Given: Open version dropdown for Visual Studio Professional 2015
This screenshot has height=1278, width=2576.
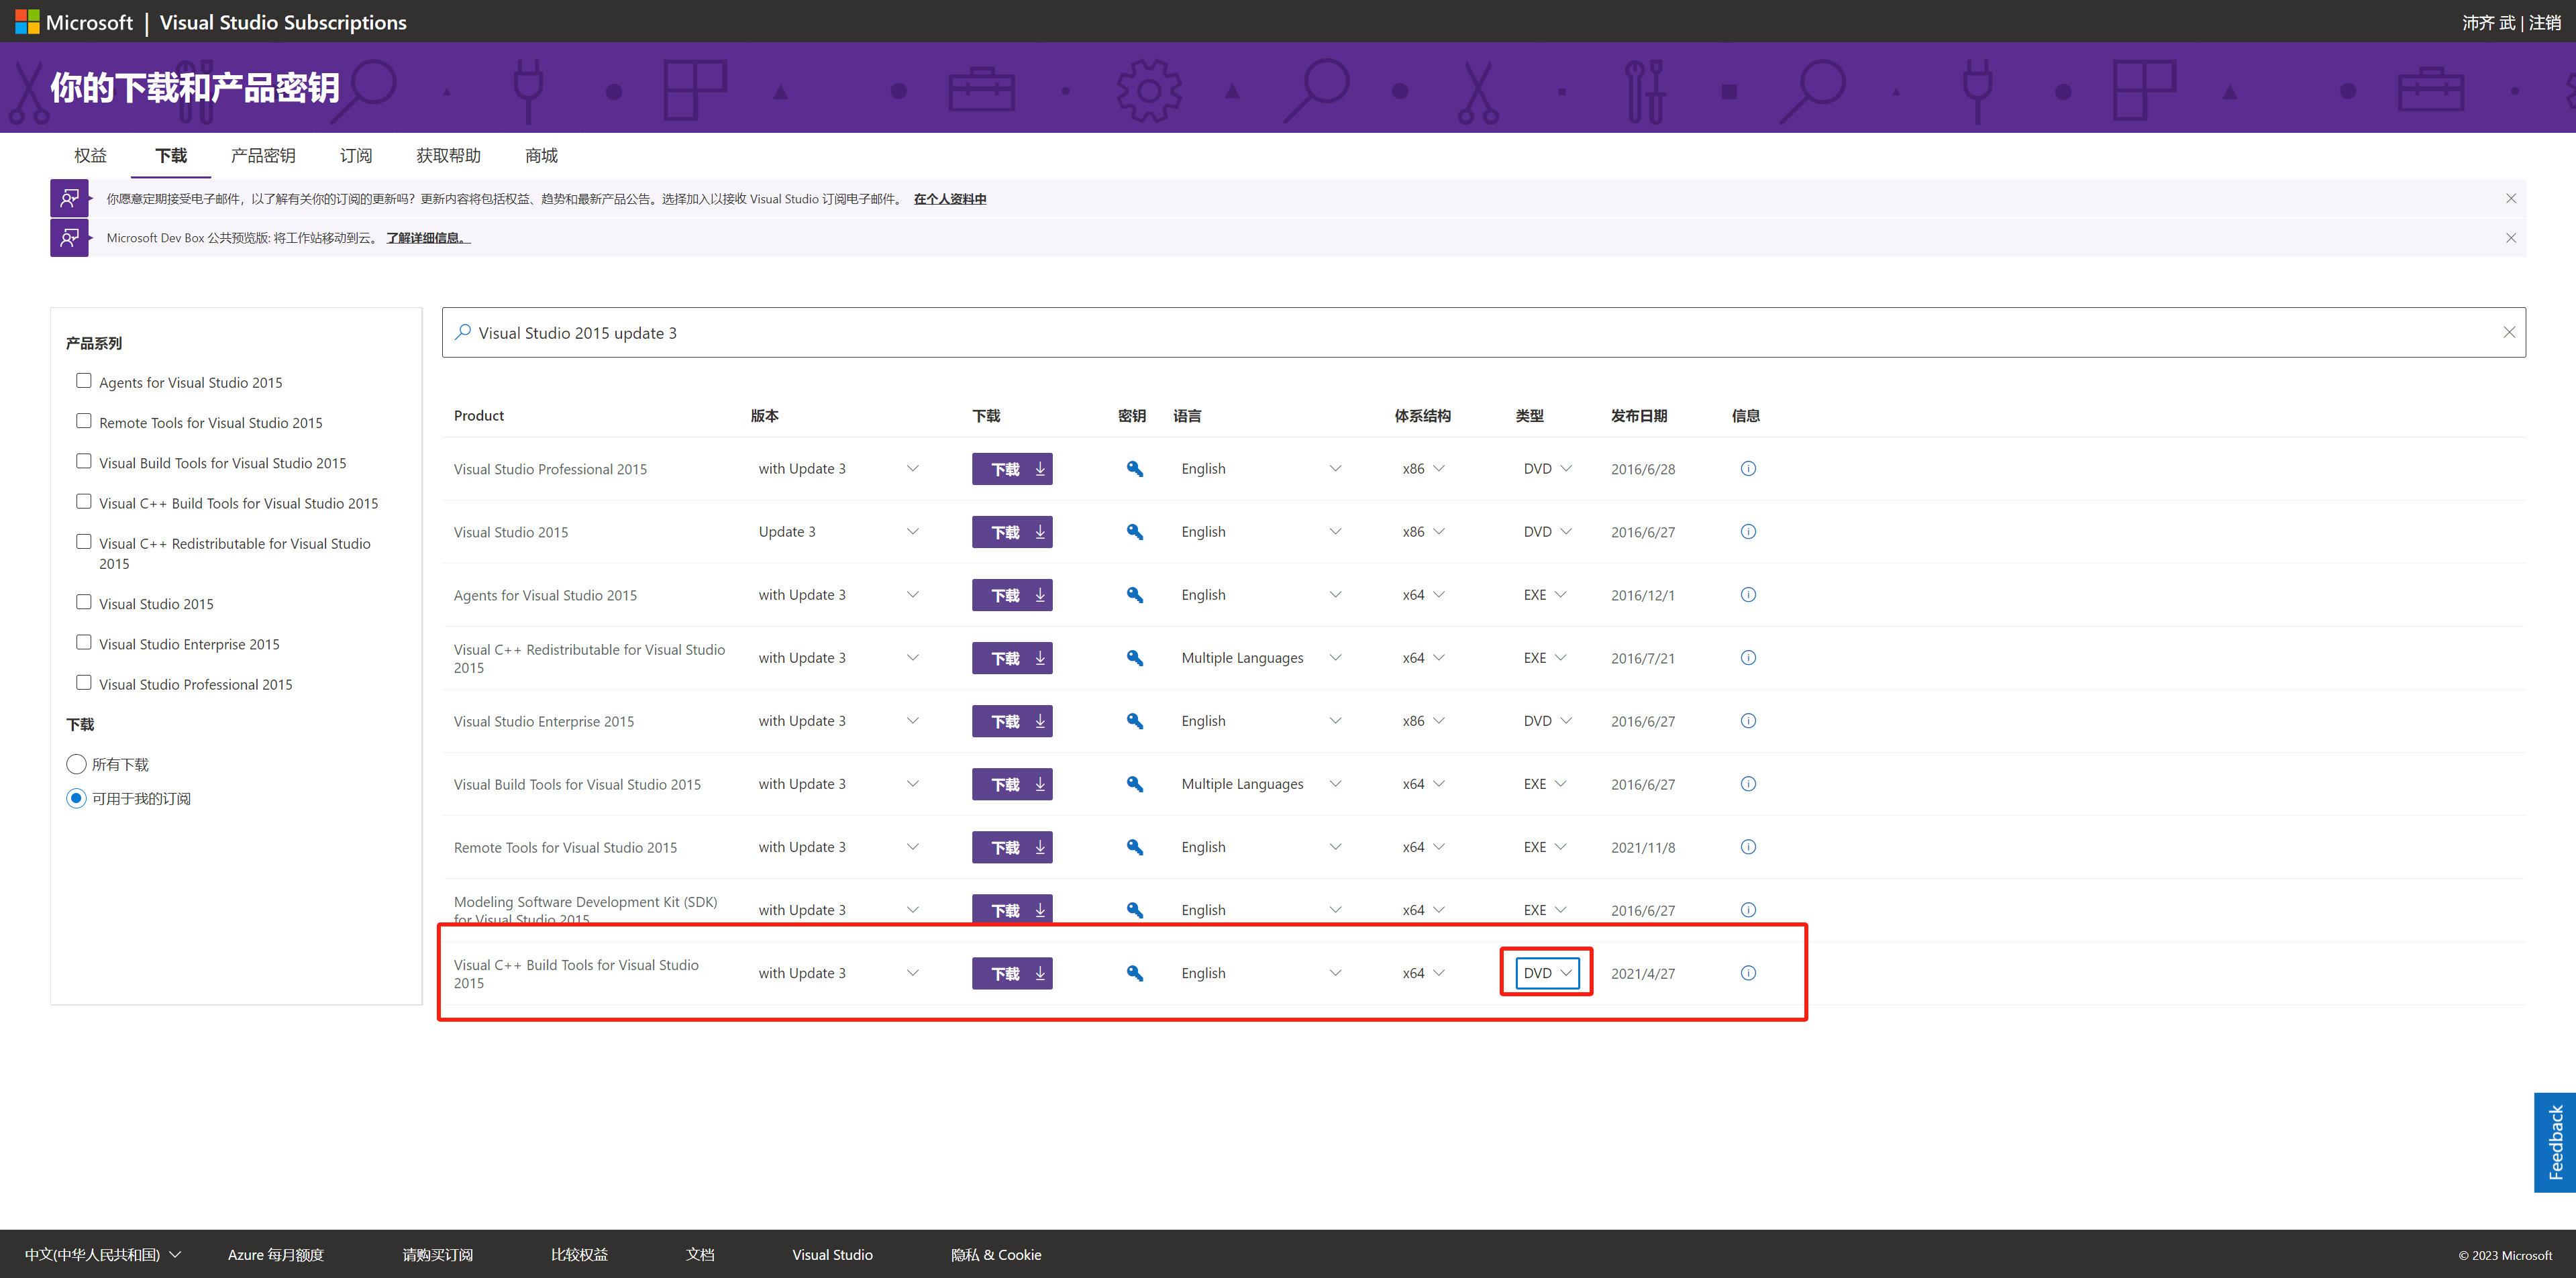Looking at the screenshot, I should (838, 469).
